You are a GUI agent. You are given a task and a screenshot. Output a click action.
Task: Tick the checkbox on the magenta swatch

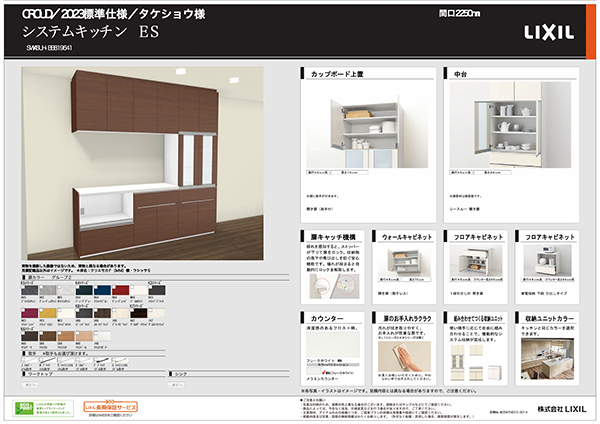(x=23, y=310)
